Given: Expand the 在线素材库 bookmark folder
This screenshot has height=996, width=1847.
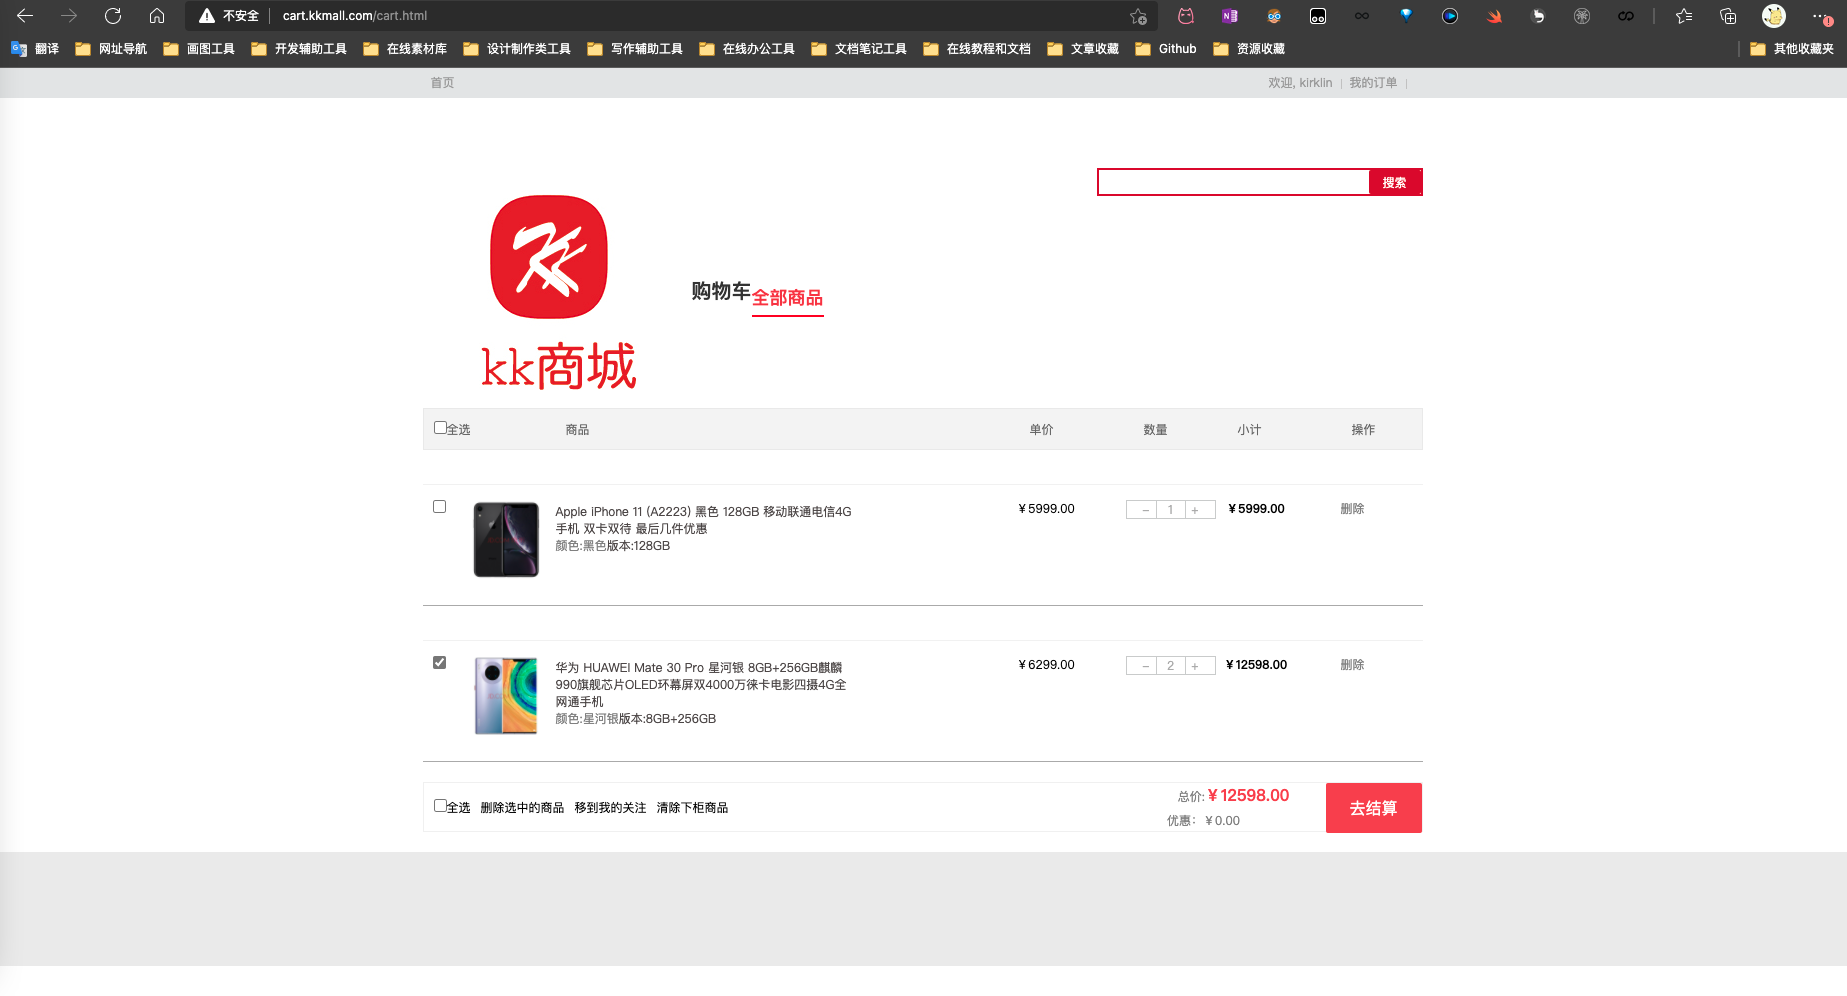Looking at the screenshot, I should click(x=405, y=49).
